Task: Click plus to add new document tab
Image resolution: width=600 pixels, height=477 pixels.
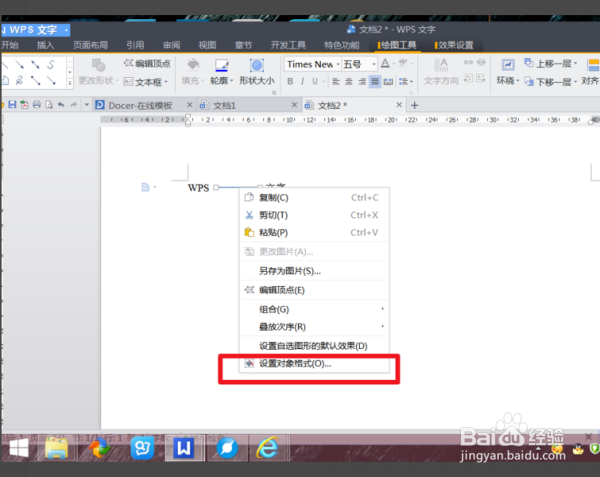Action: (x=414, y=105)
